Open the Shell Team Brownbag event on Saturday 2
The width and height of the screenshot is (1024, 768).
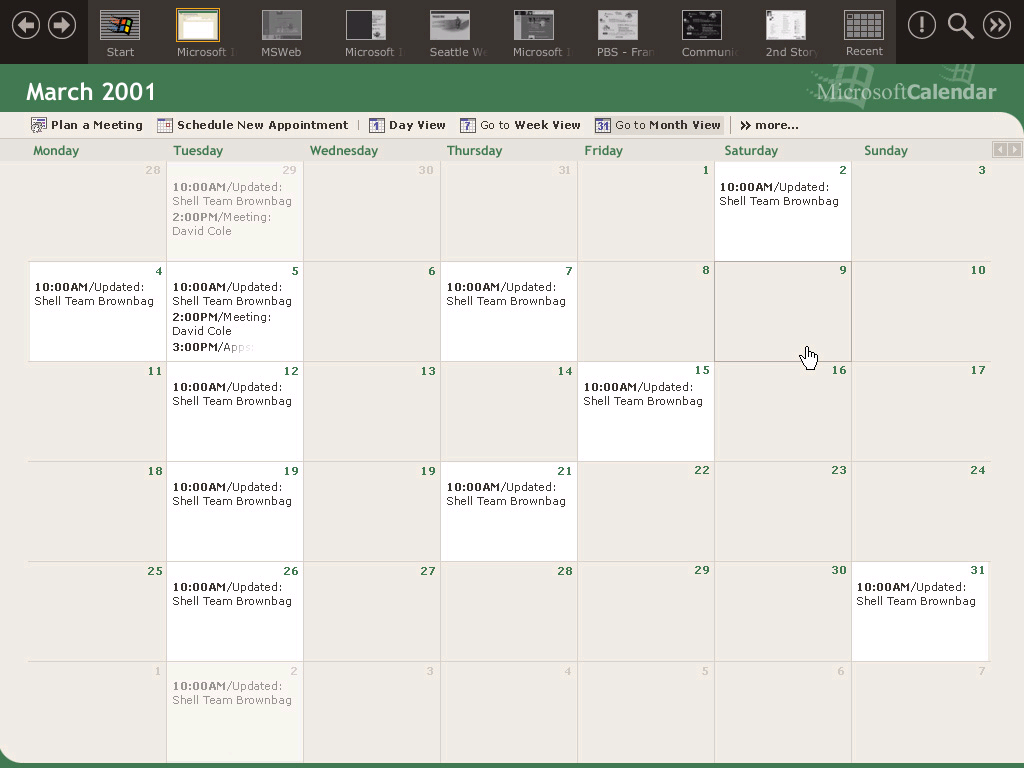779,194
